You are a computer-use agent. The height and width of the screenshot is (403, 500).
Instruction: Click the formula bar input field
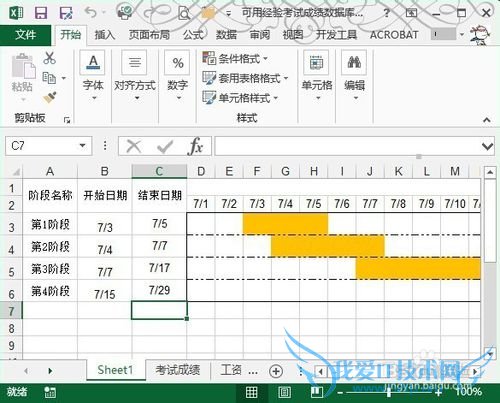point(347,146)
